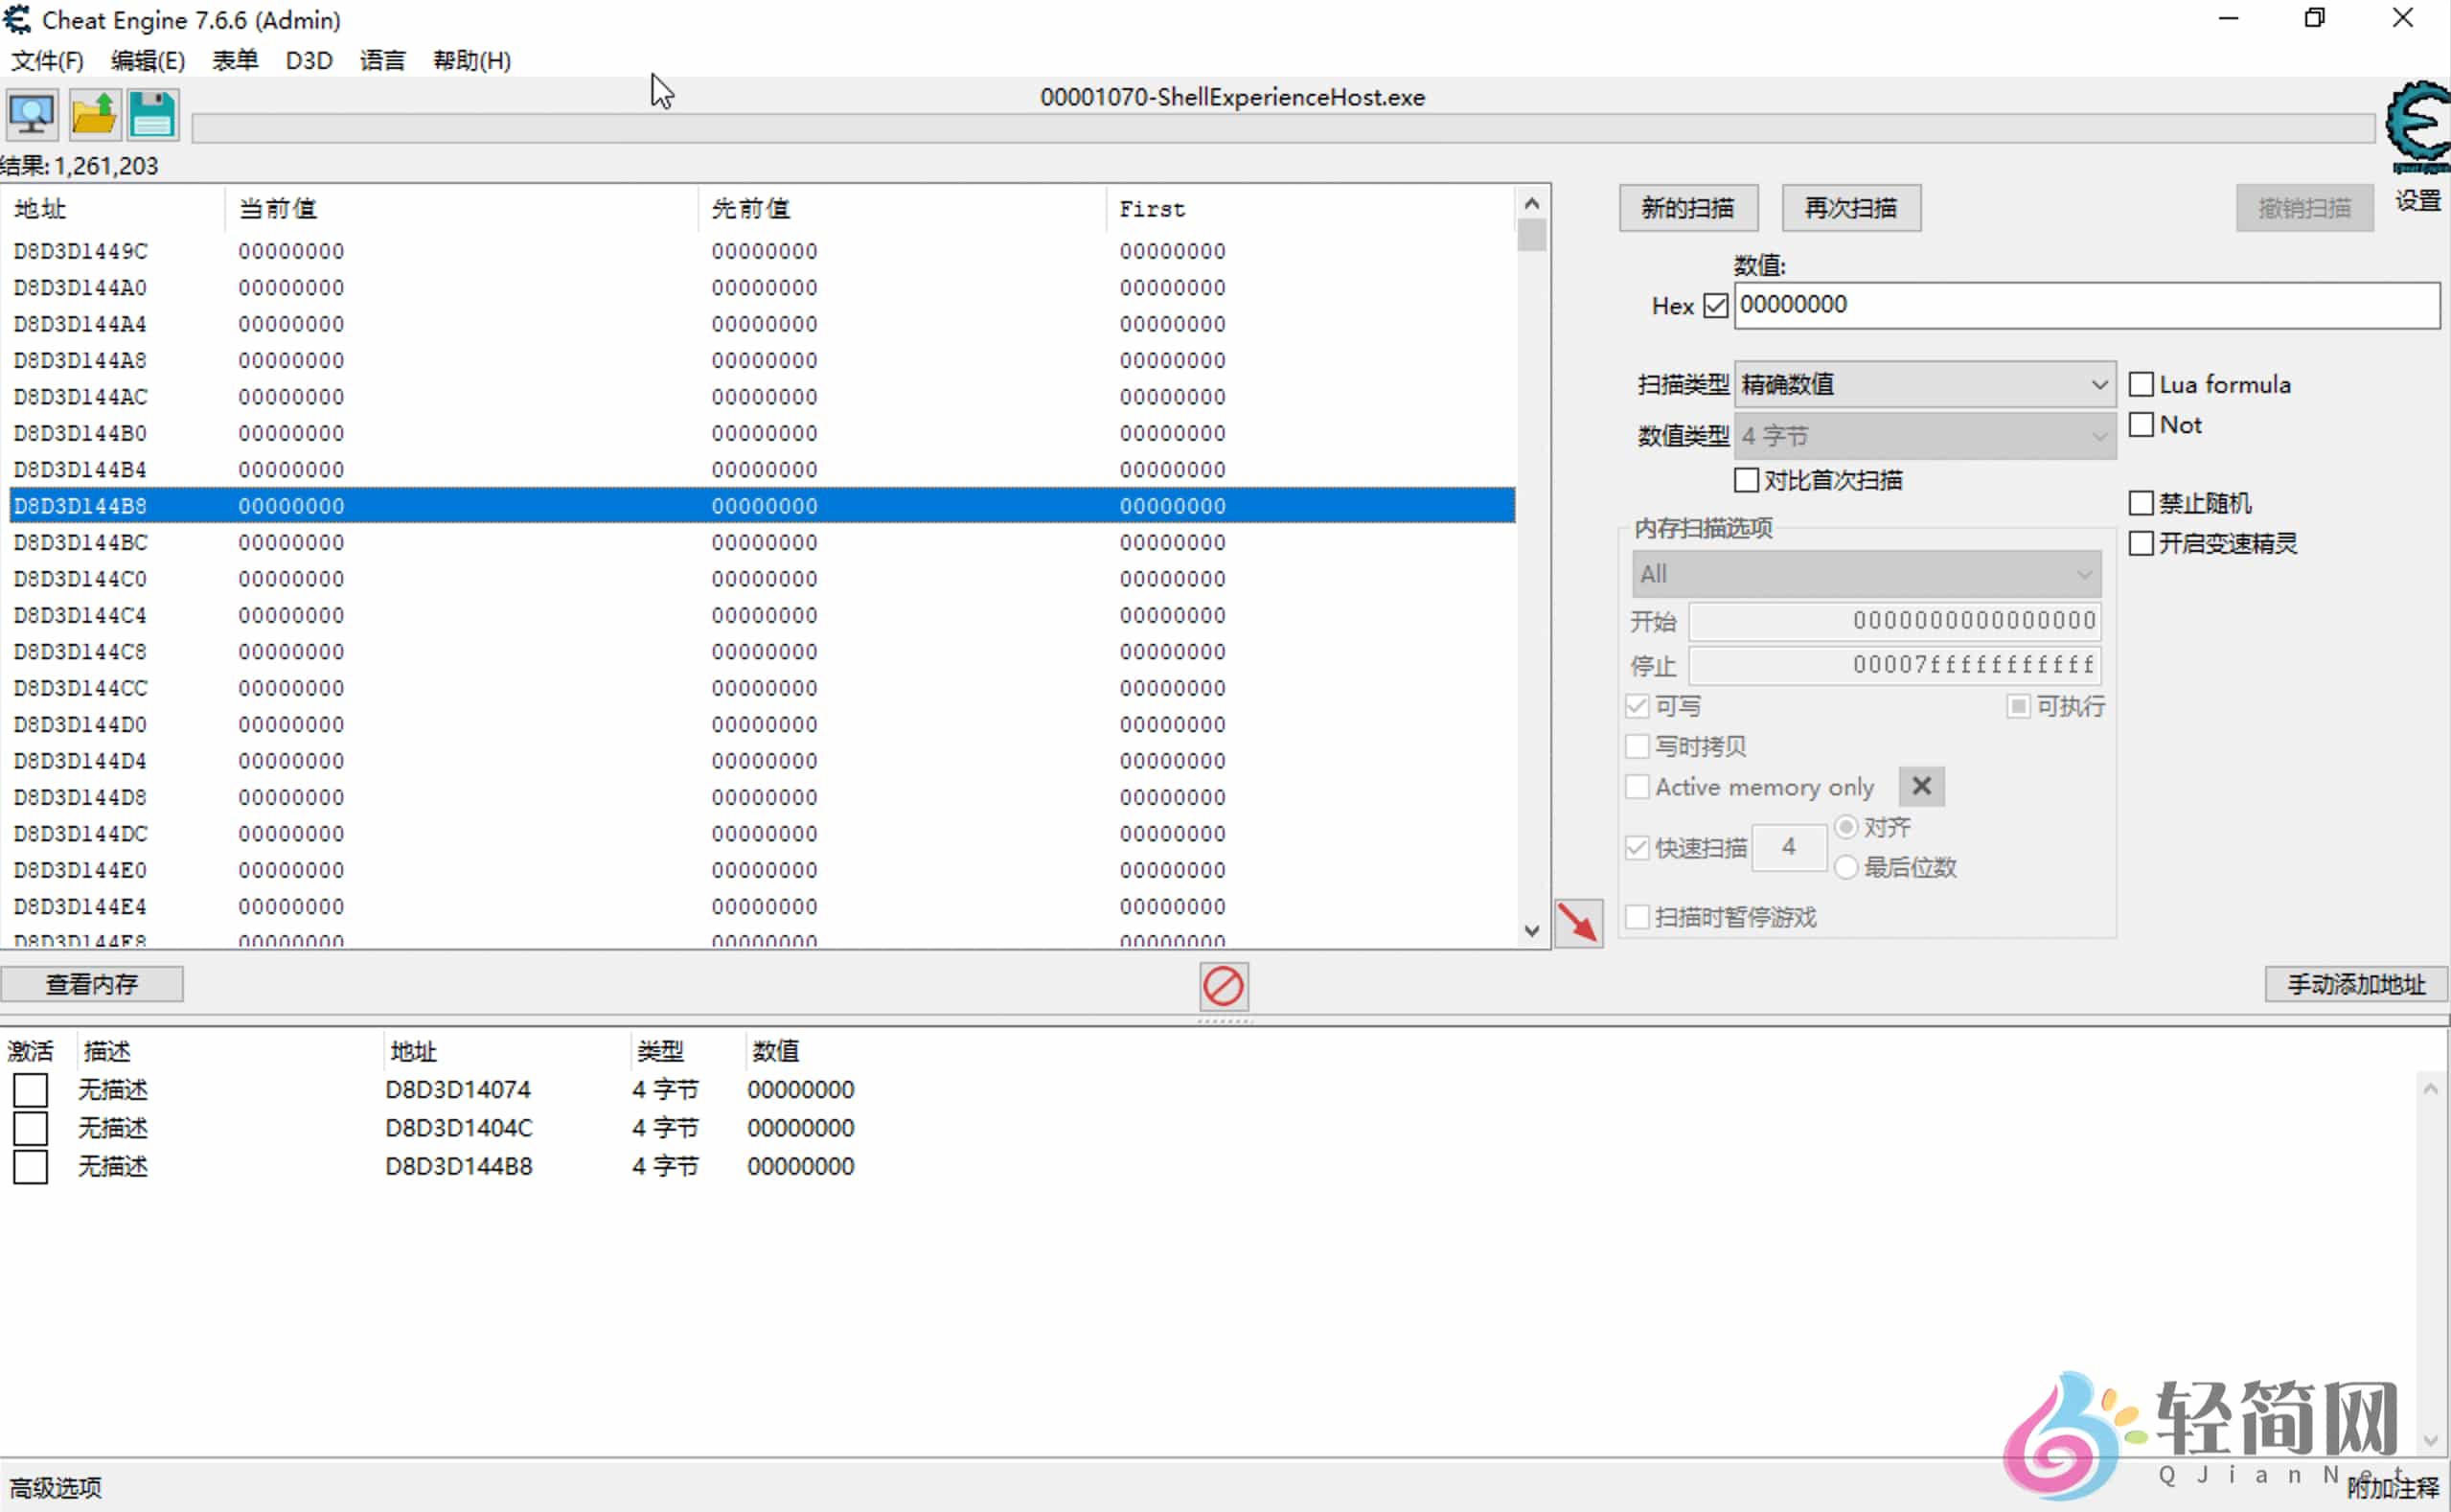Click the Cheat Engine title bar logo
The height and width of the screenshot is (1512, 2451).
[18, 19]
